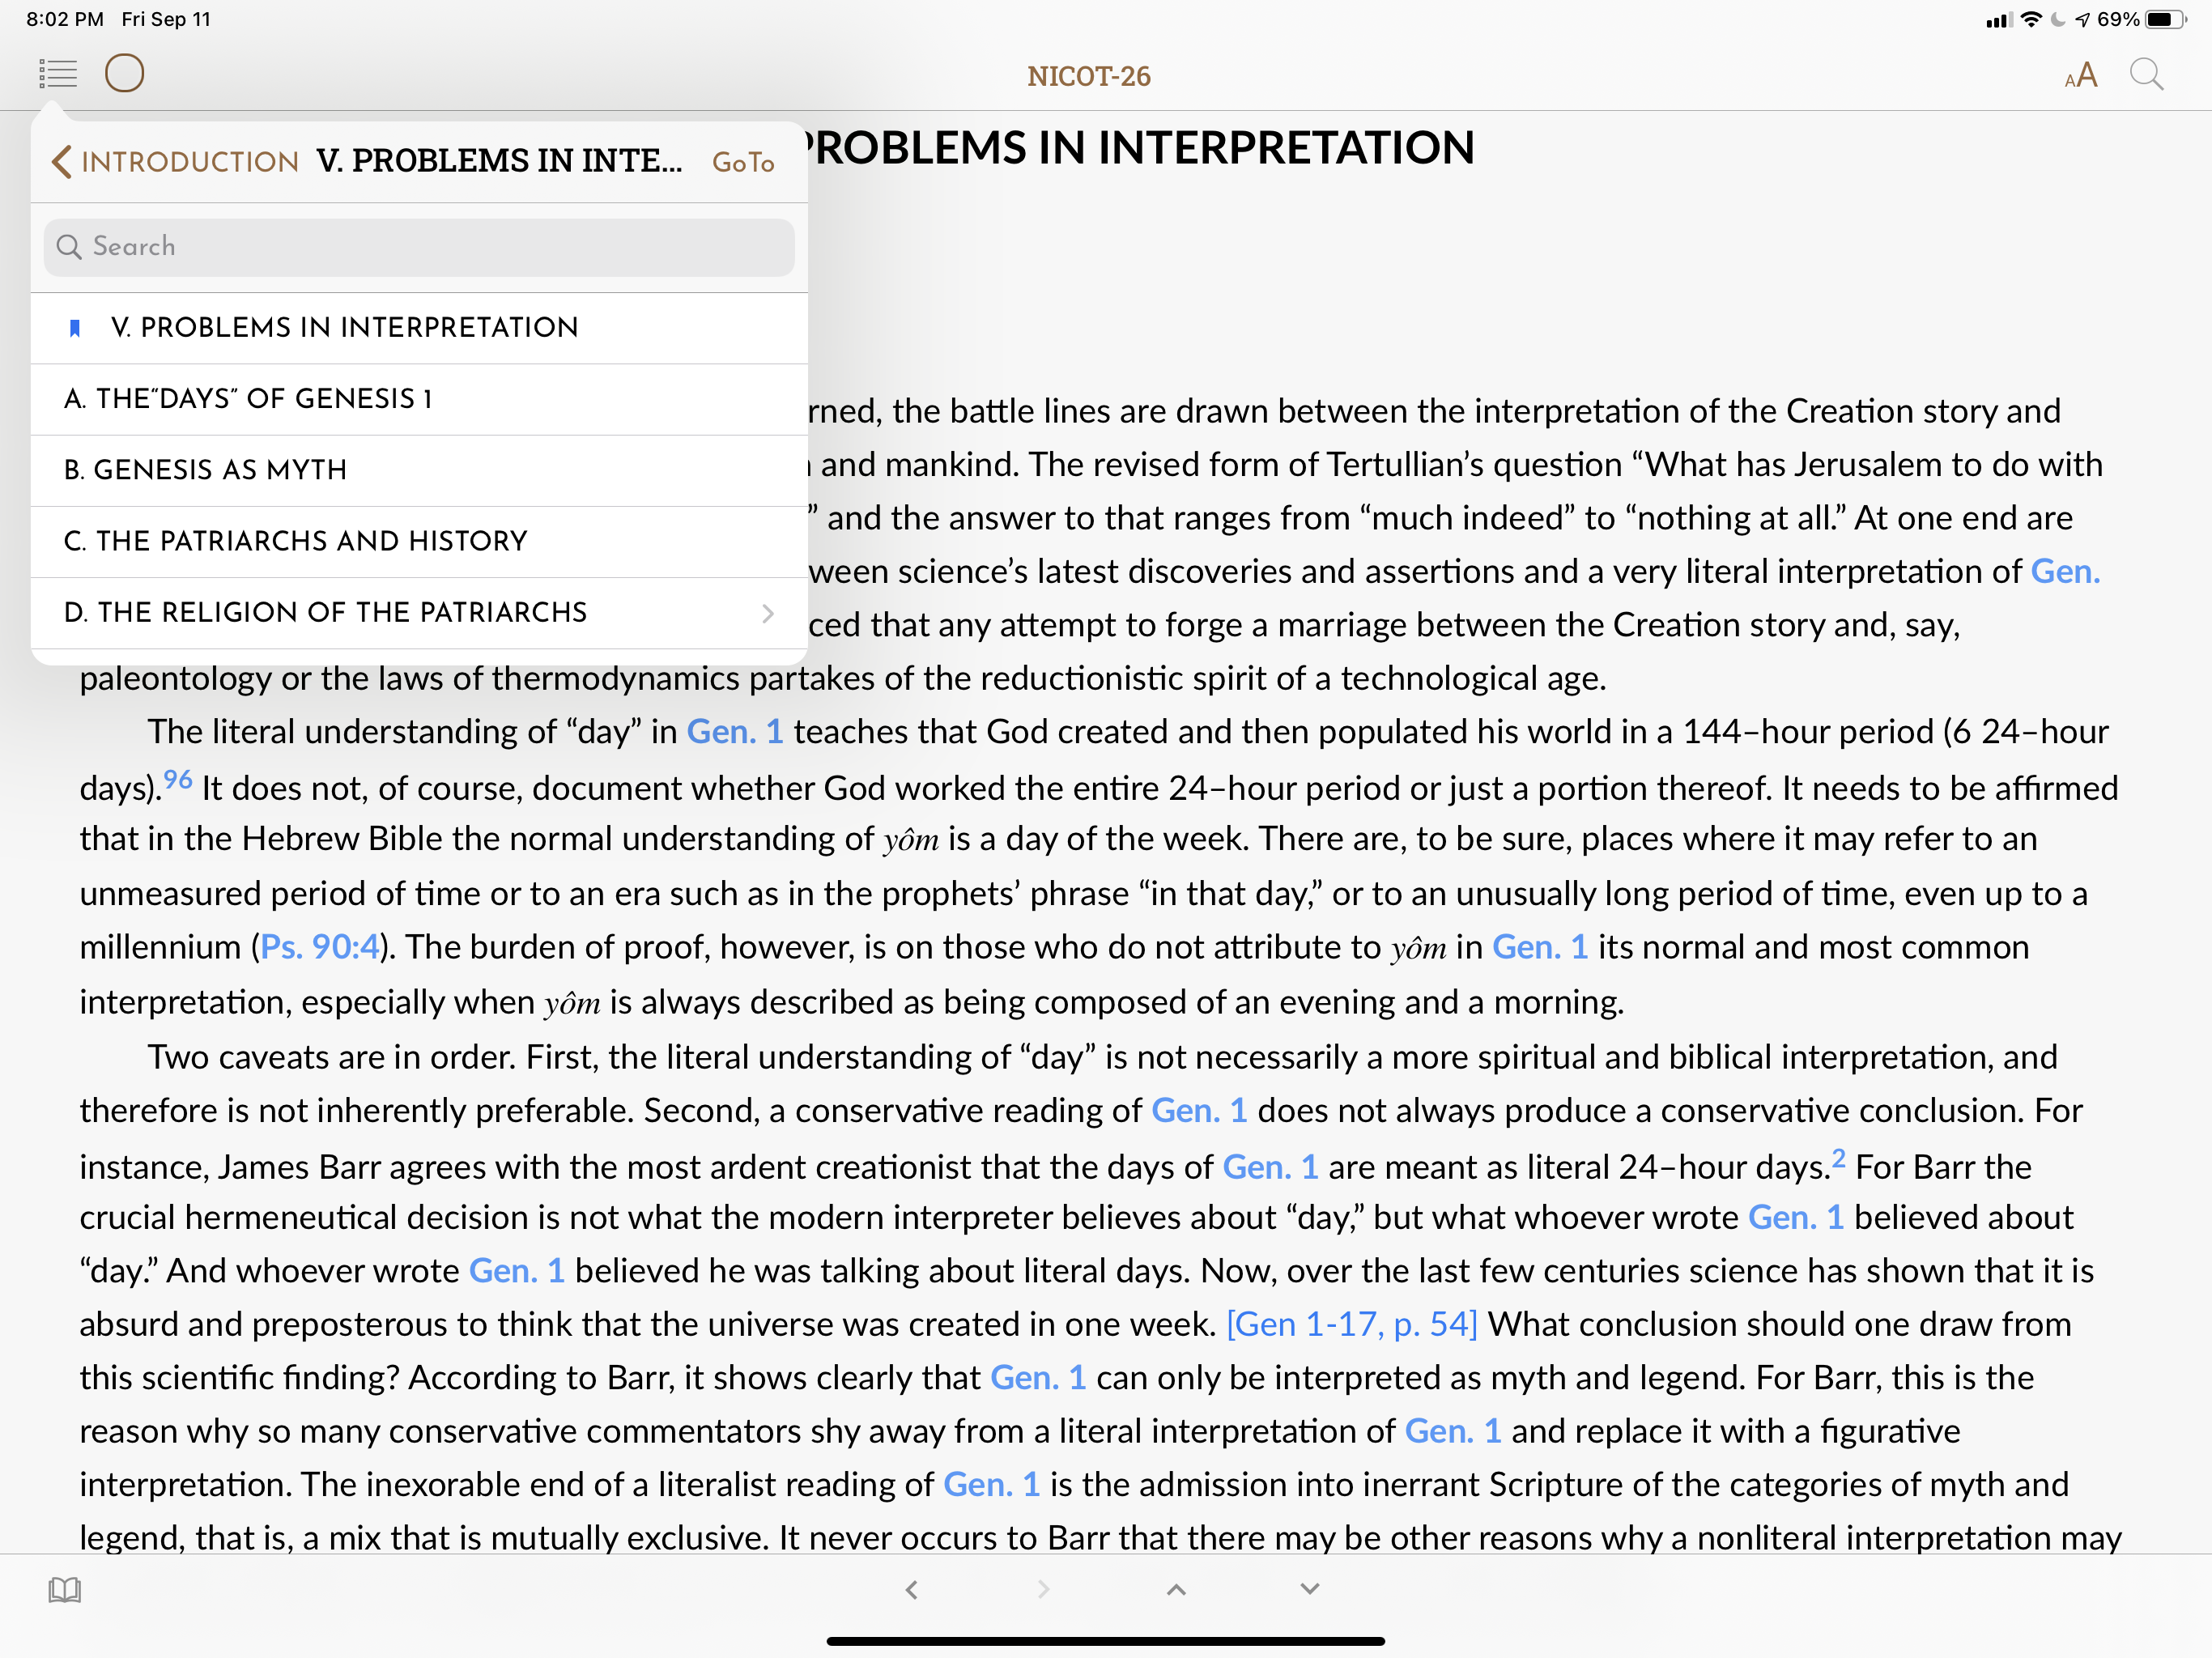Open the [Gen 1-17, p. 54] page link
Screen dimensions: 2212x1658
(1351, 1324)
